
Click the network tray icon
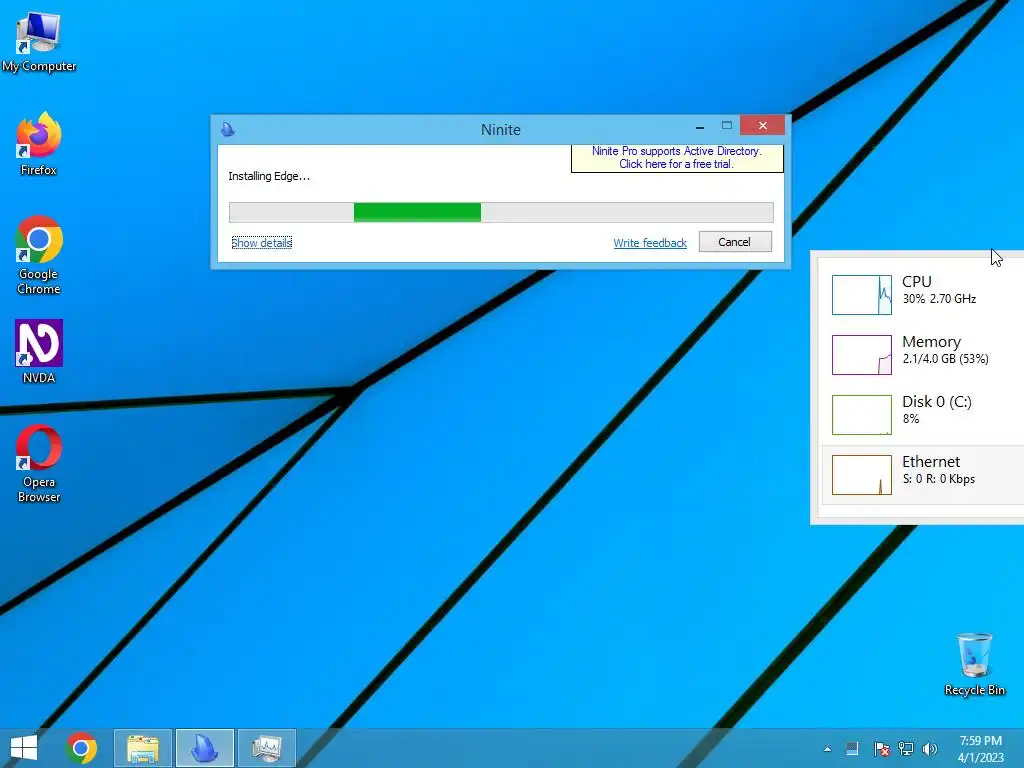click(x=906, y=748)
